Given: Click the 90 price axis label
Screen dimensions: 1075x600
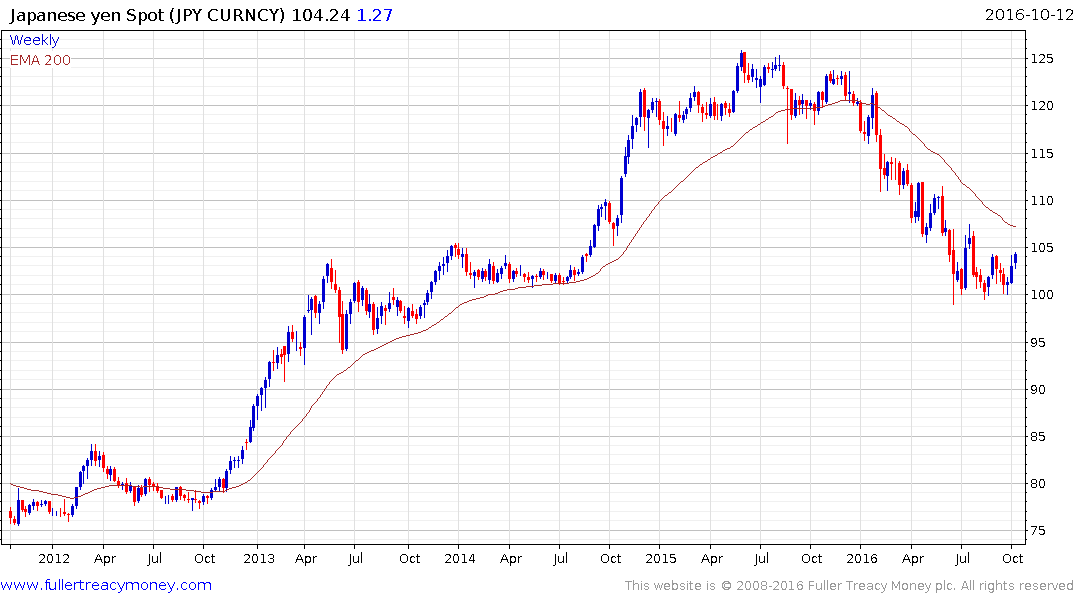Looking at the screenshot, I should click(1039, 389).
